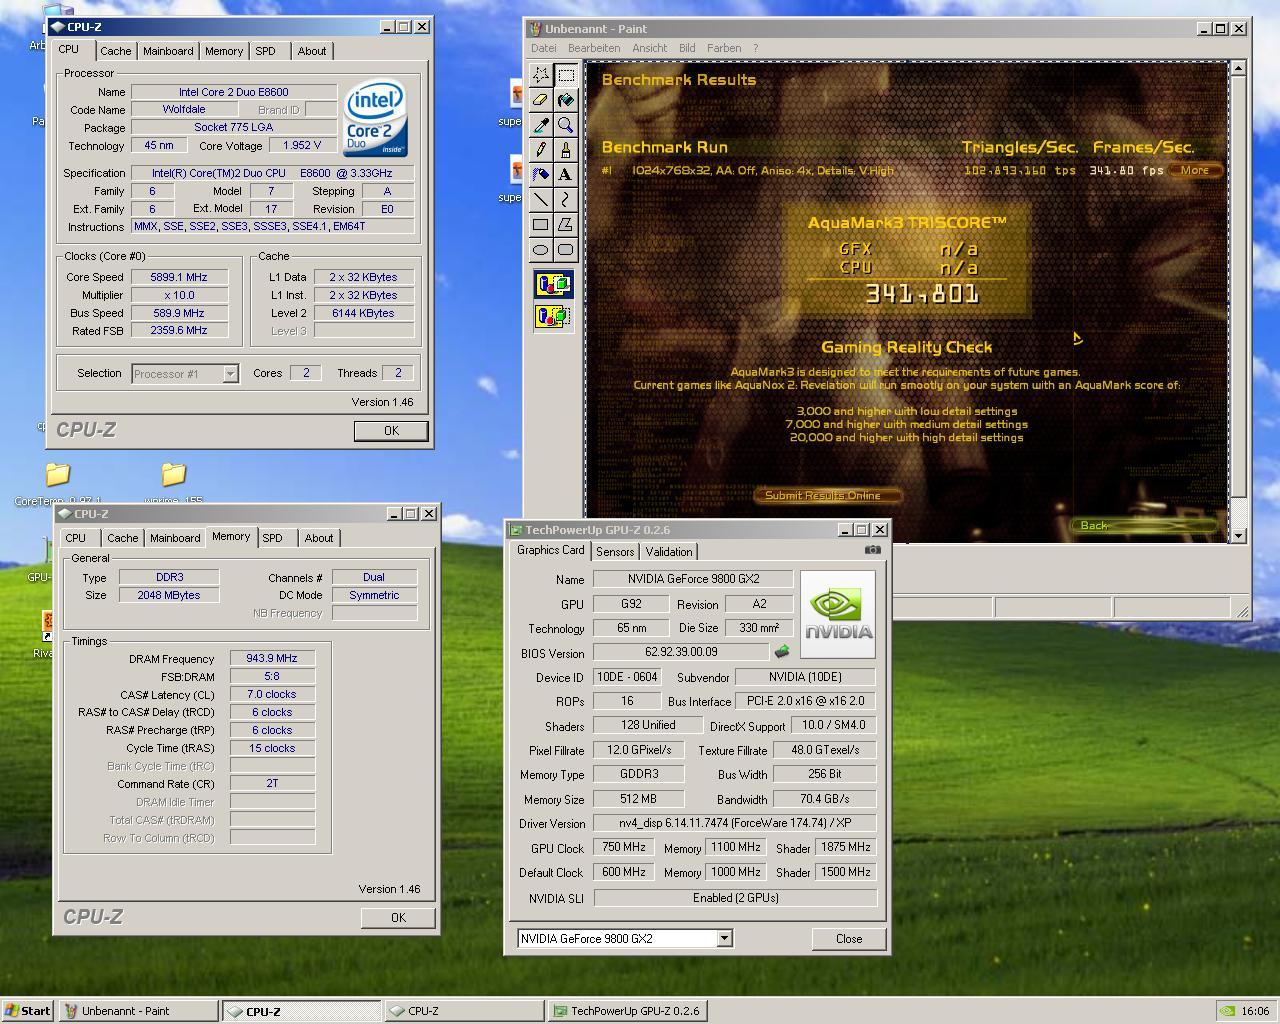Click GPU Clock 750 MHz field in GPU-Z
Screen dimensions: 1280x1024
(624, 847)
